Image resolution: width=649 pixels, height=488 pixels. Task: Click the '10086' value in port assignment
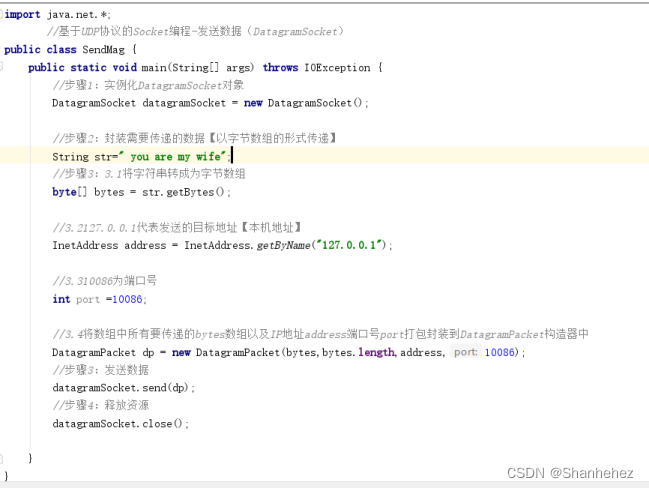tap(127, 299)
